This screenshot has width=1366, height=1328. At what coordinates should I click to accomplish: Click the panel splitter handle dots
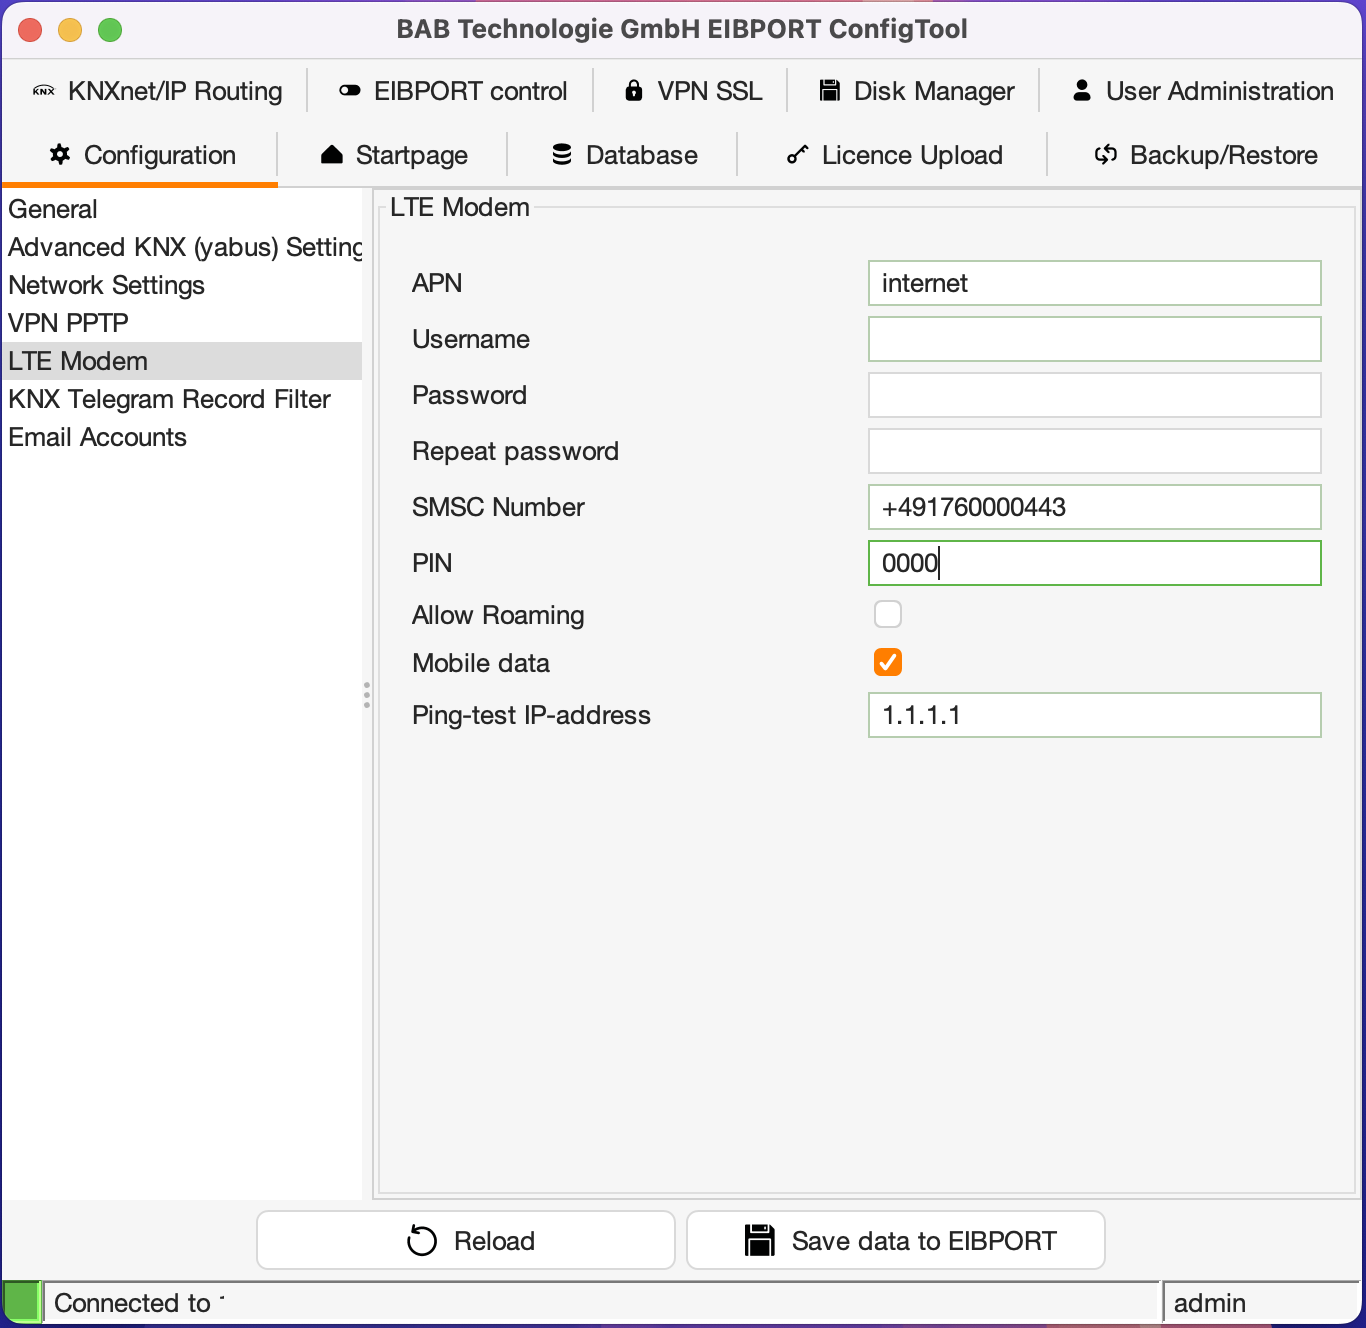click(x=367, y=695)
